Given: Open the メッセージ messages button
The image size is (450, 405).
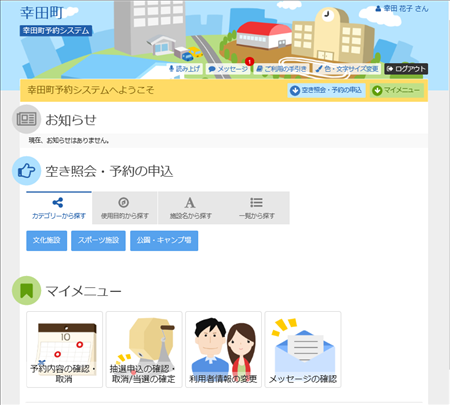Looking at the screenshot, I should coord(228,69).
